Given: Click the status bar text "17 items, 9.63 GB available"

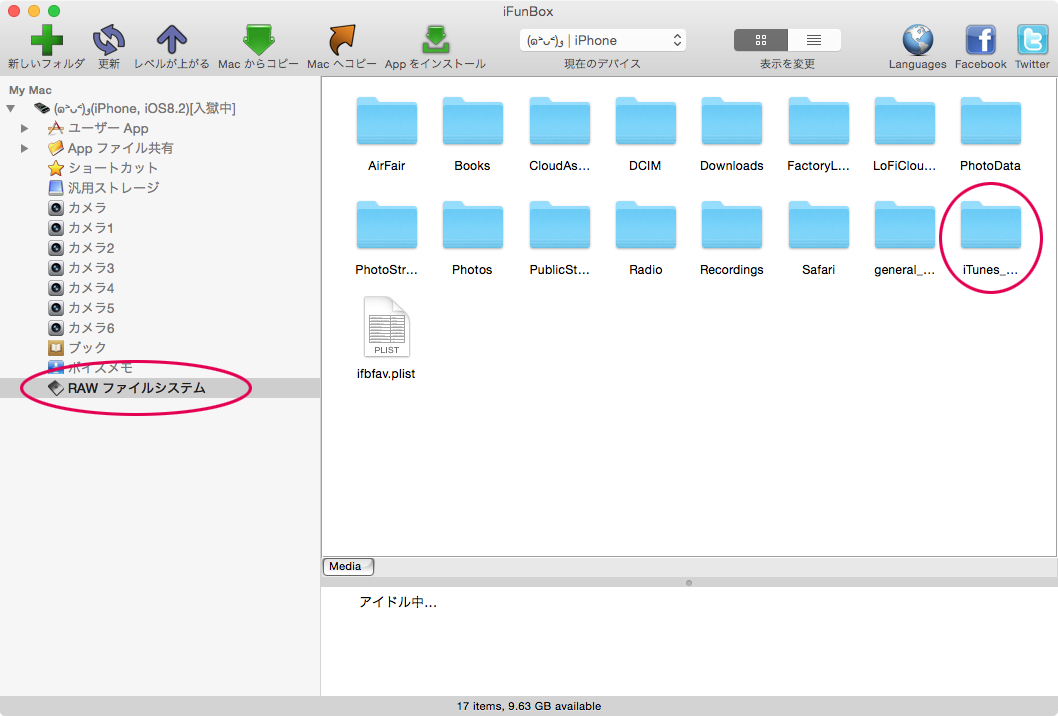Looking at the screenshot, I should pos(528,706).
